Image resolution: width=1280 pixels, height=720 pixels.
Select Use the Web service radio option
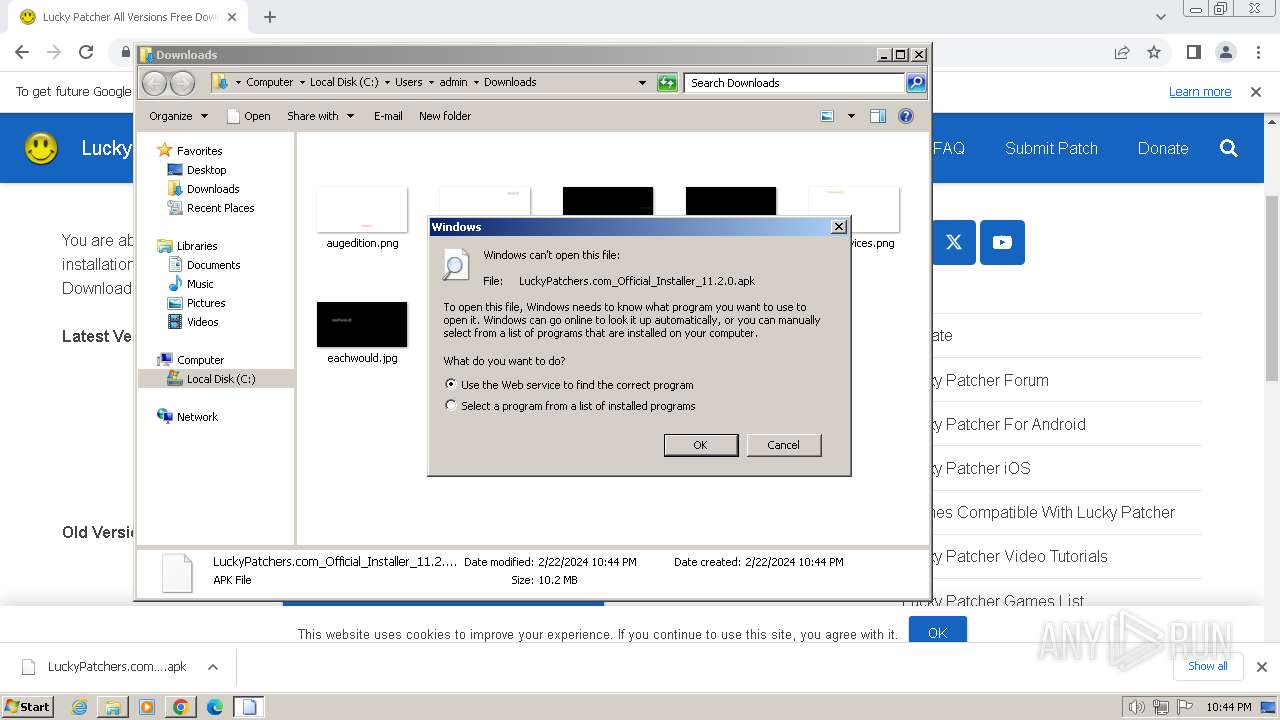[451, 384]
